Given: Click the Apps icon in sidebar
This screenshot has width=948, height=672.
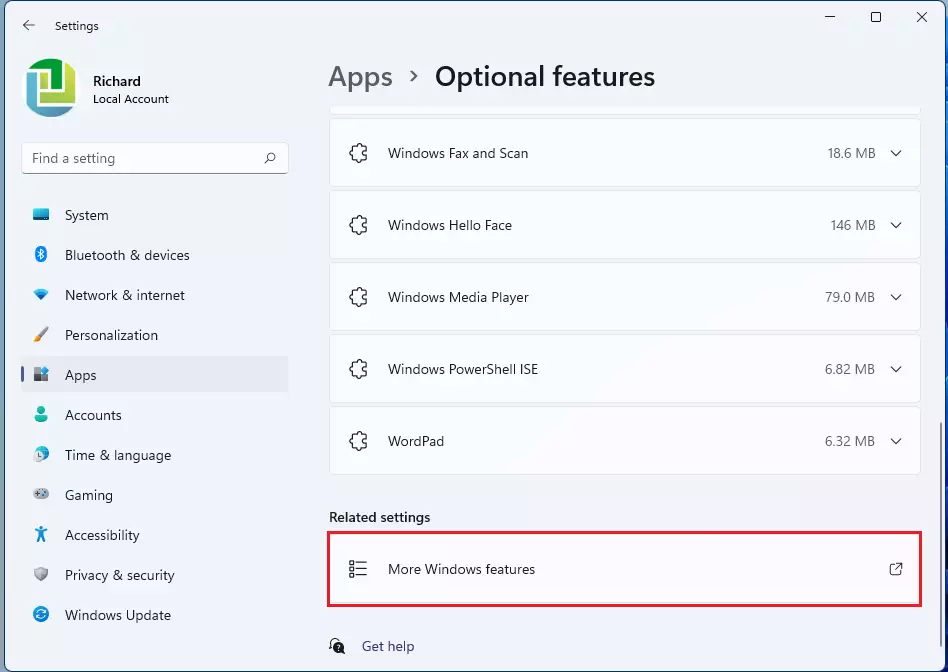Looking at the screenshot, I should coord(41,374).
